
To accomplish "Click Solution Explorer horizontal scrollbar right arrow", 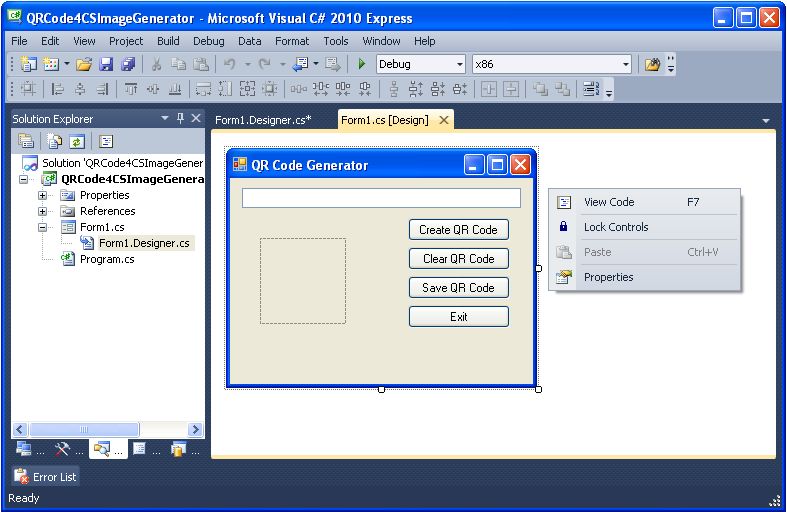I will coord(195,430).
